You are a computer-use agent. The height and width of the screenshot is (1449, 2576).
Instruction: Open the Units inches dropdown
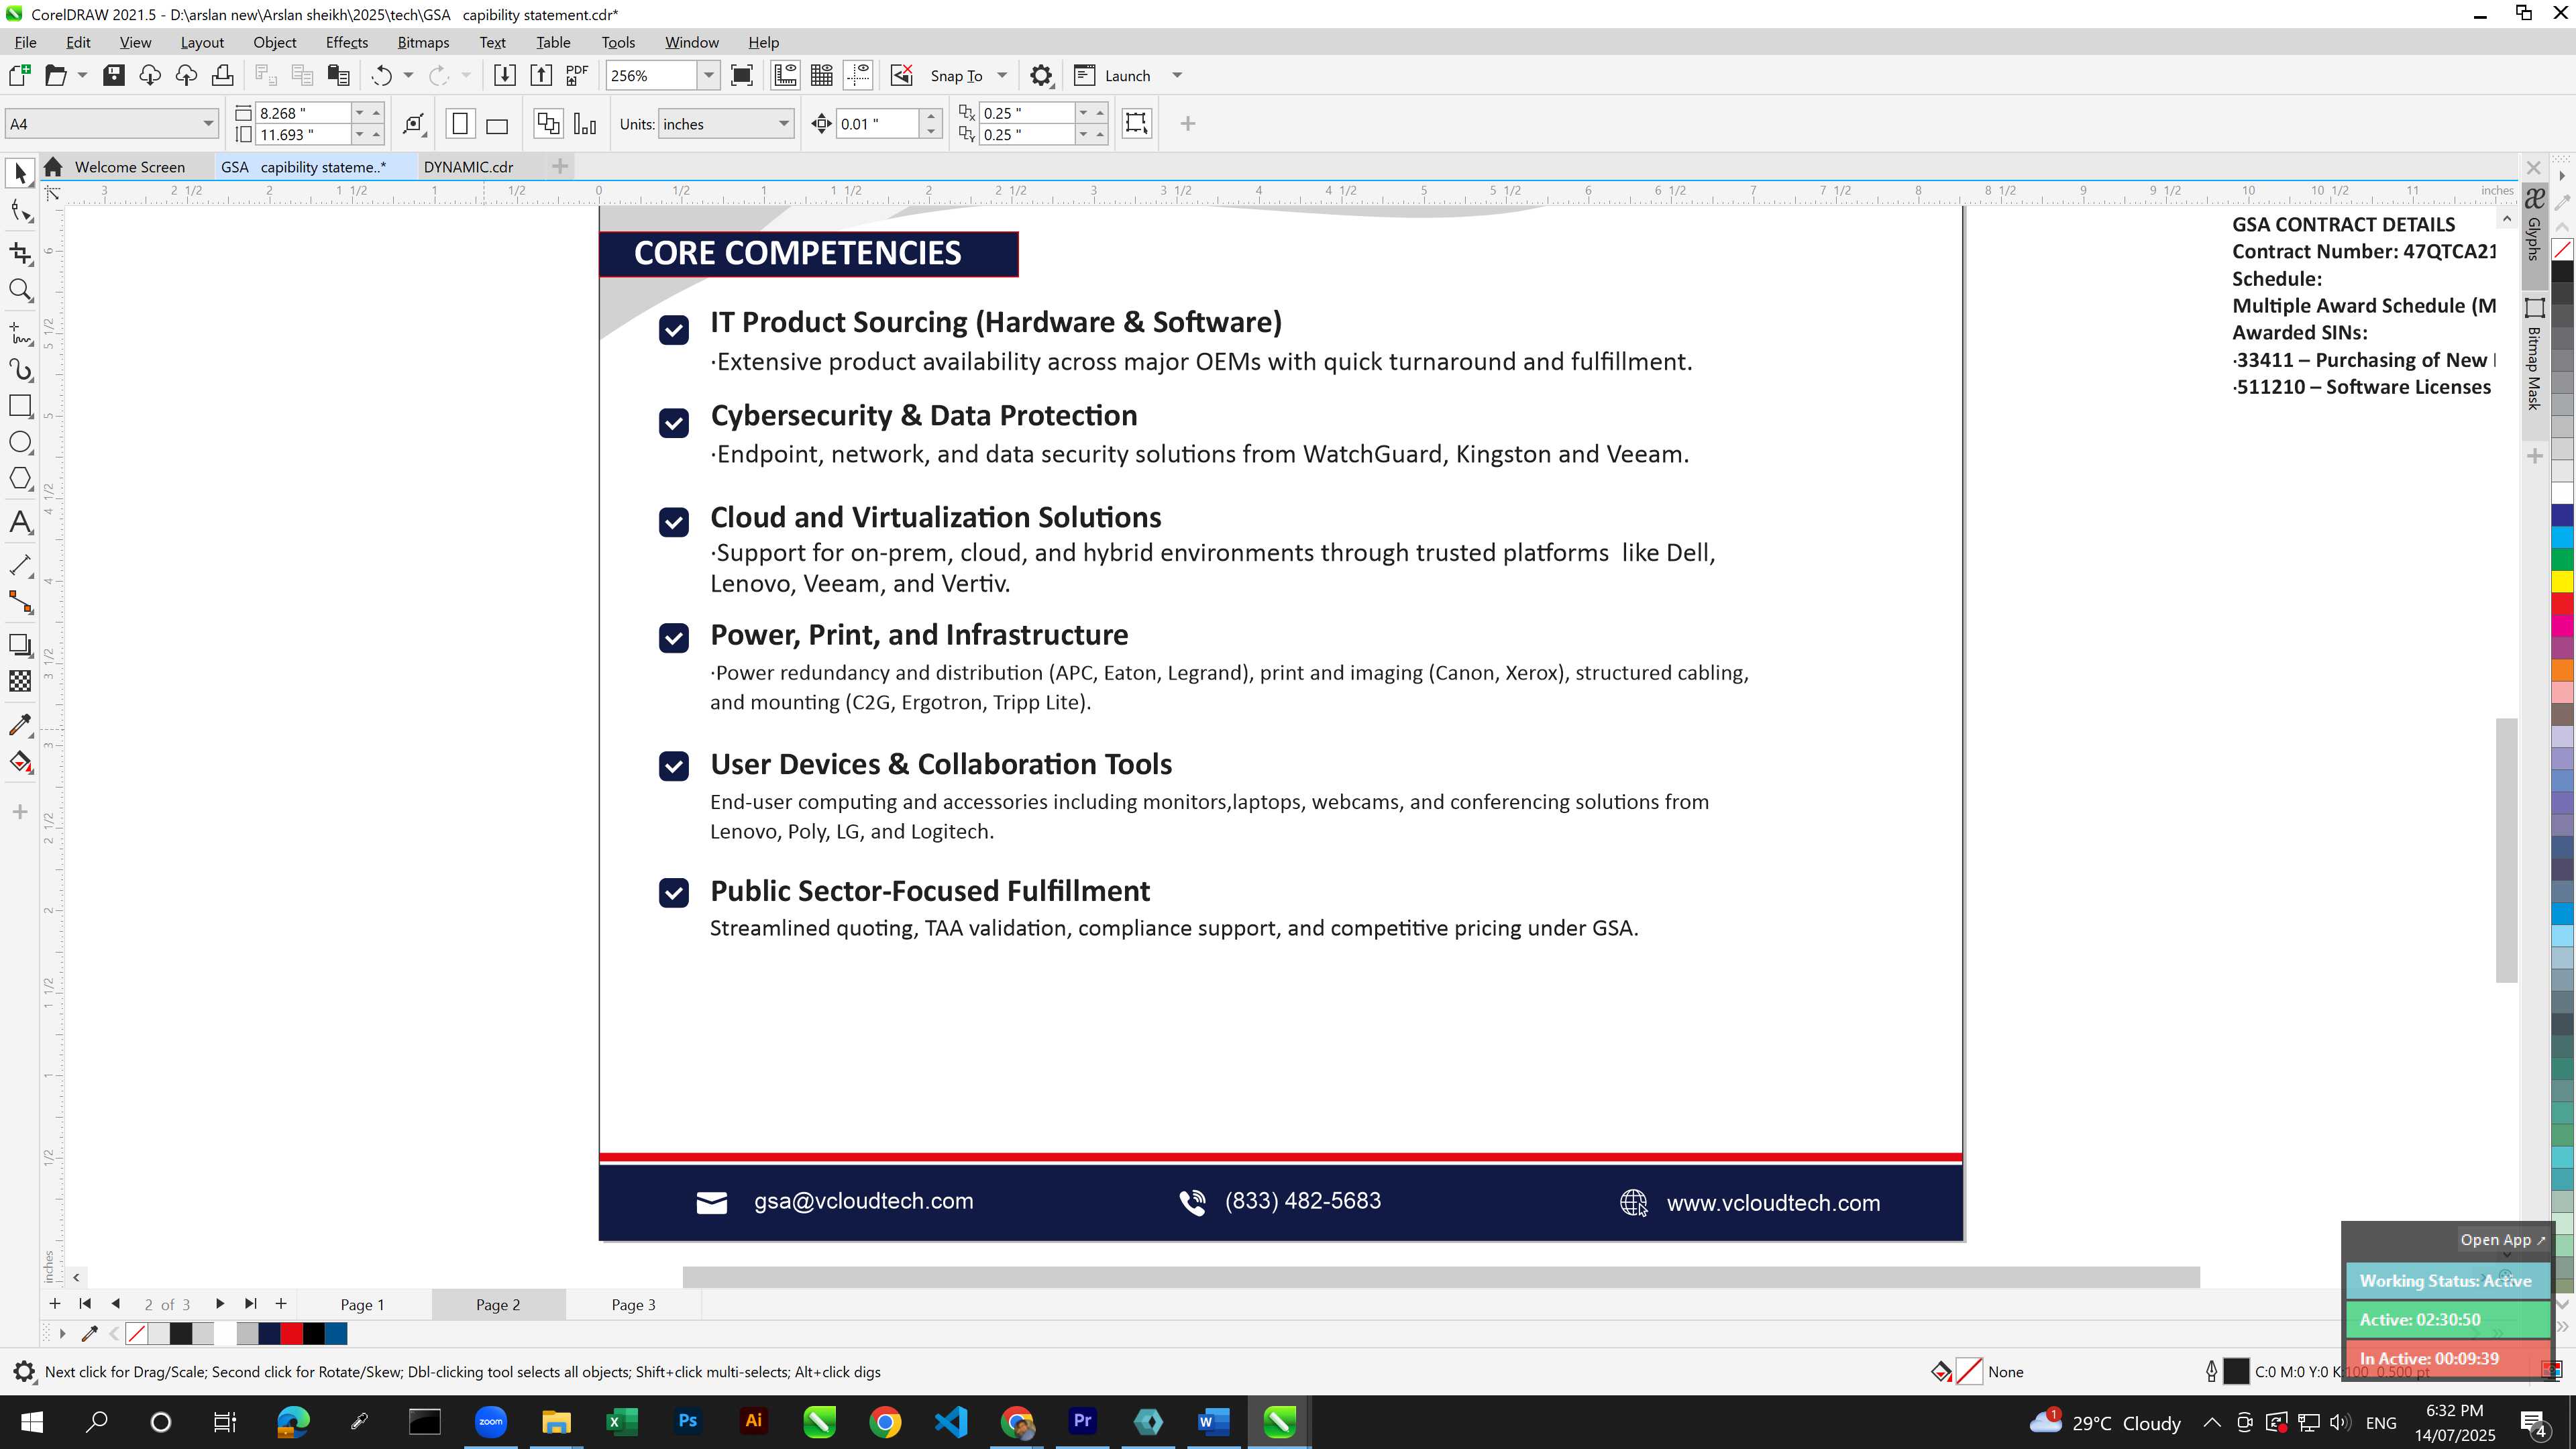784,124
